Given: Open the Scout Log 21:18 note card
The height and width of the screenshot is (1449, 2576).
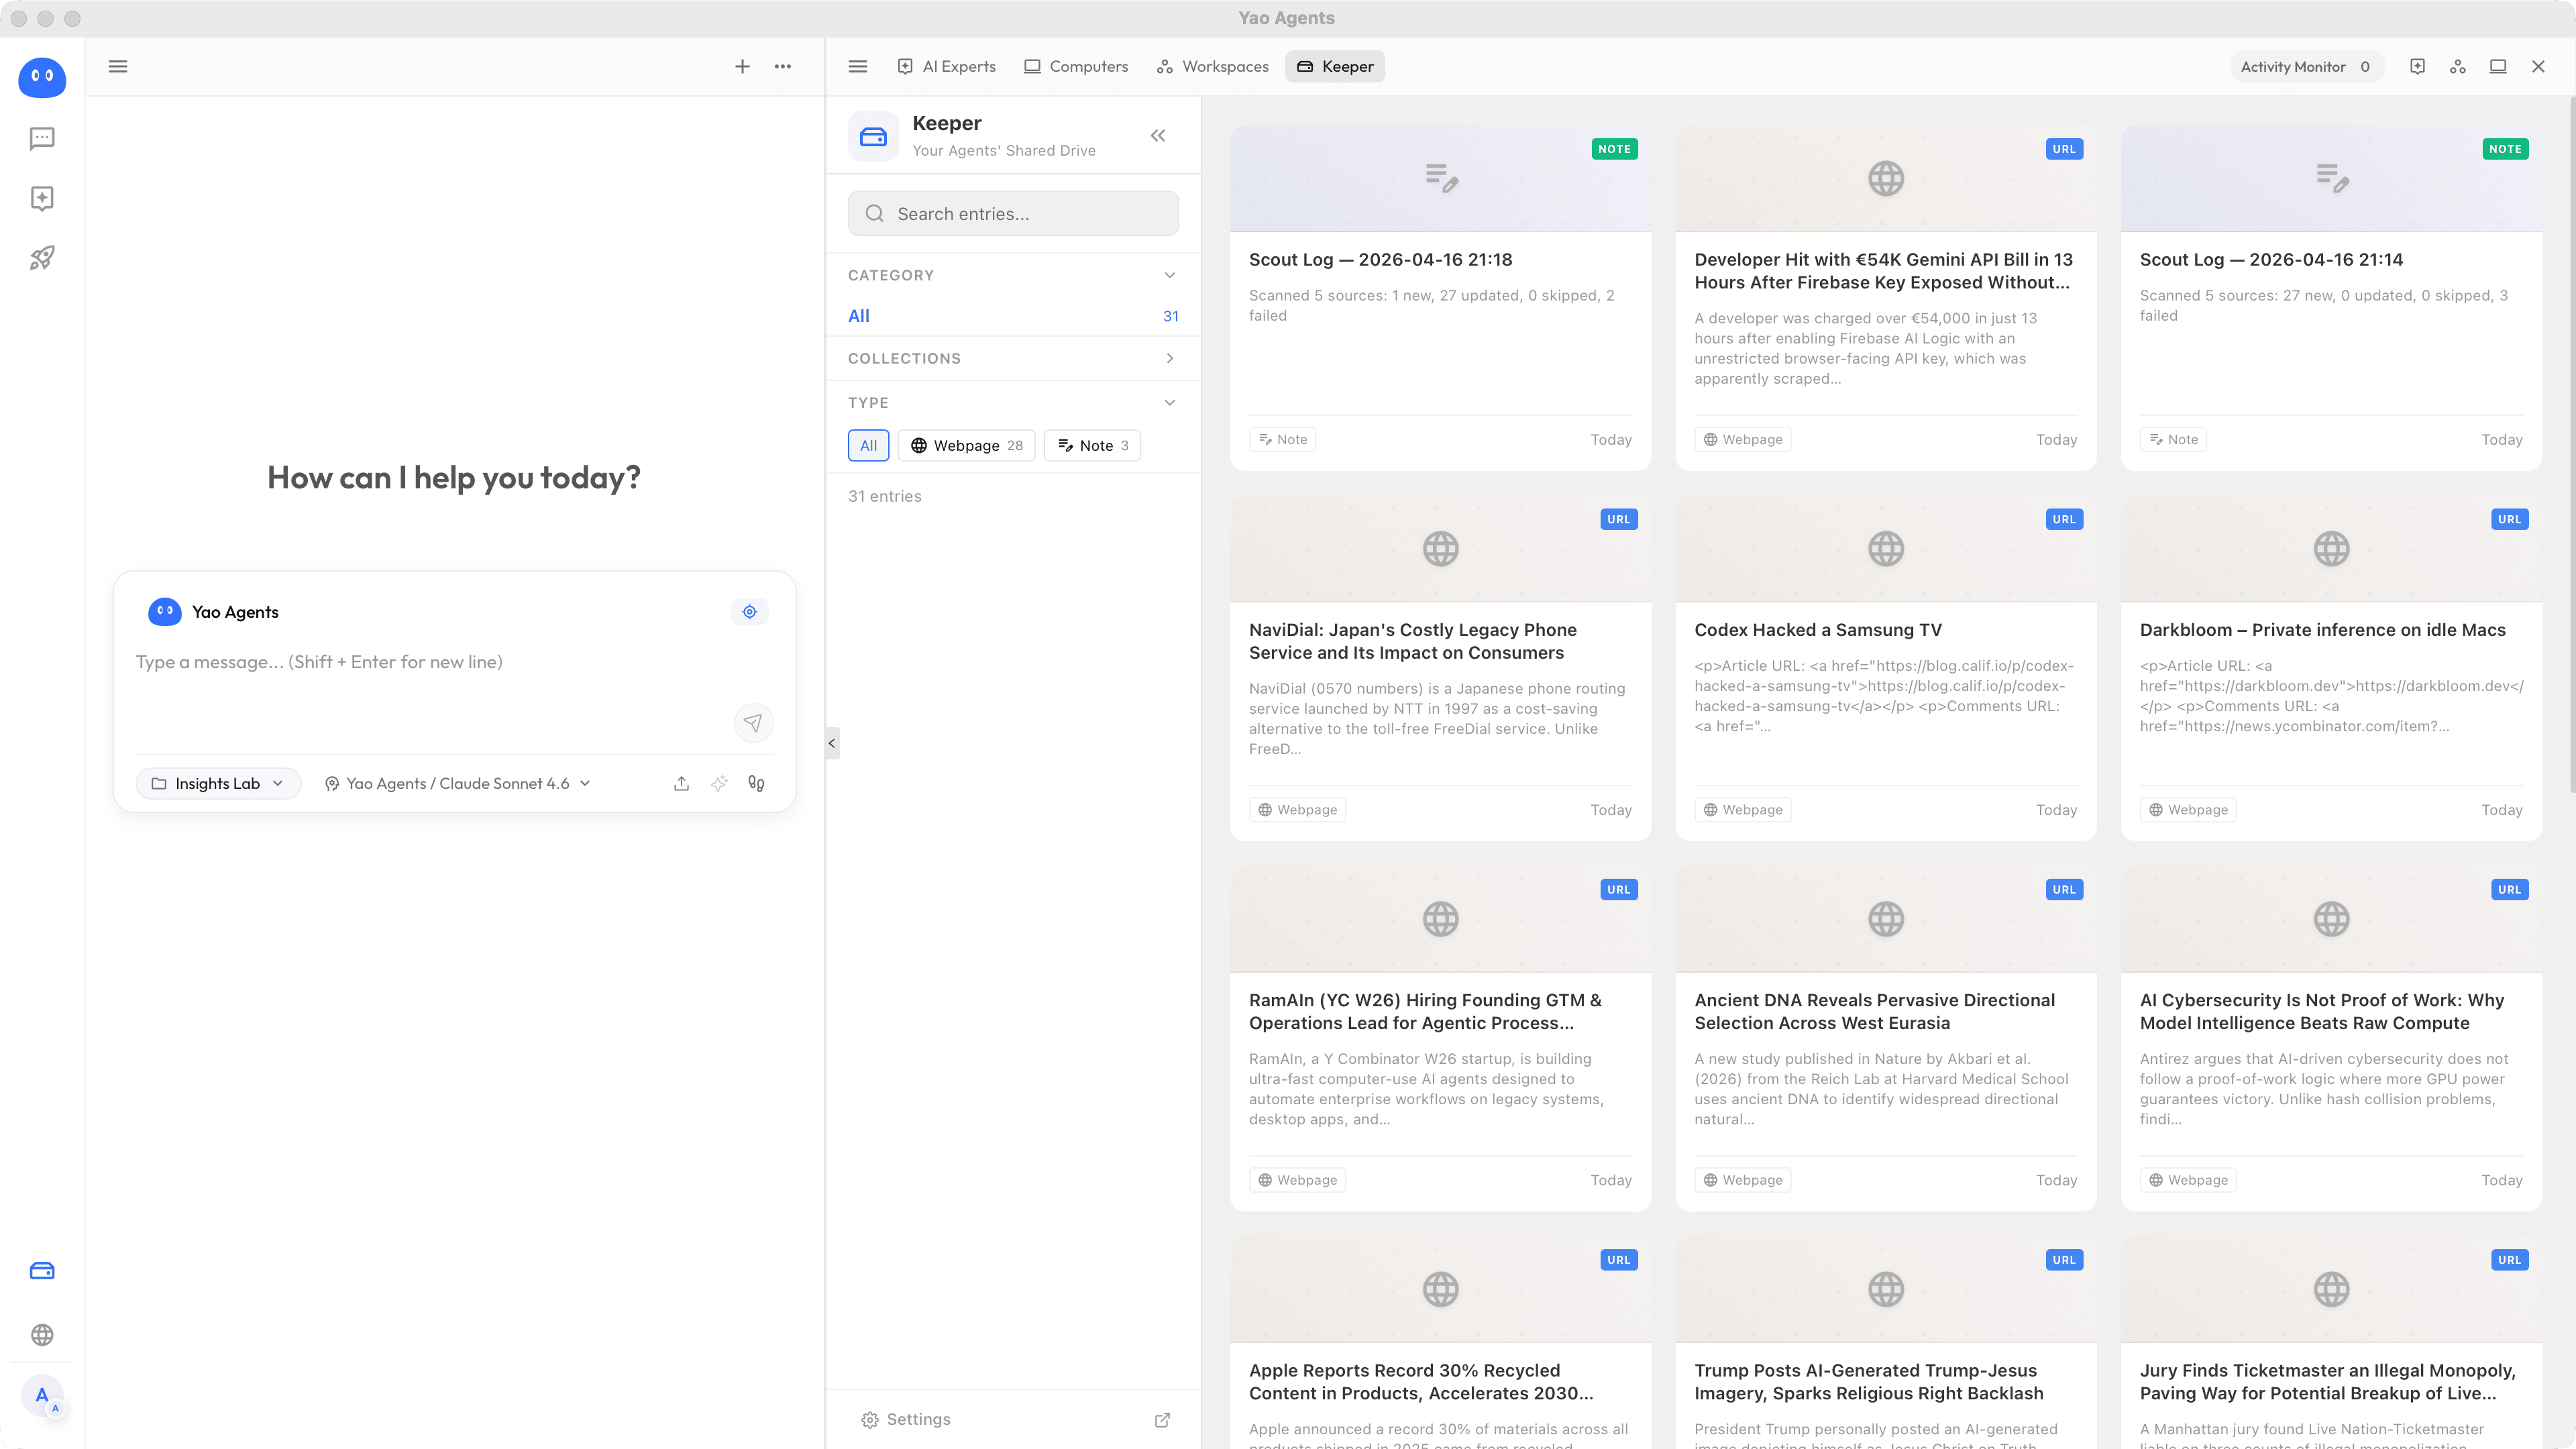Looking at the screenshot, I should pos(1440,298).
